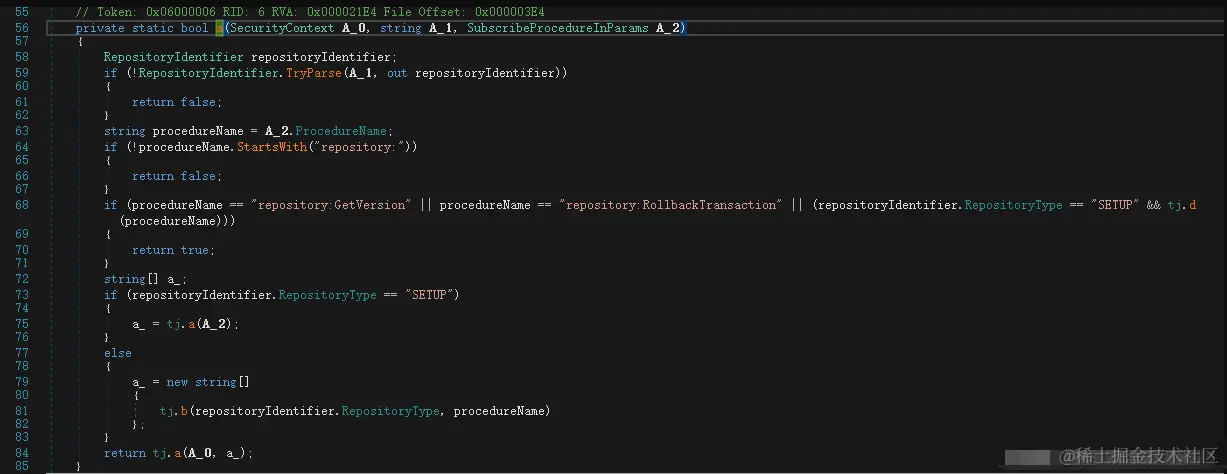Click the ProcedureName property on line 63
Screen dimensions: 1227x474
341,131
